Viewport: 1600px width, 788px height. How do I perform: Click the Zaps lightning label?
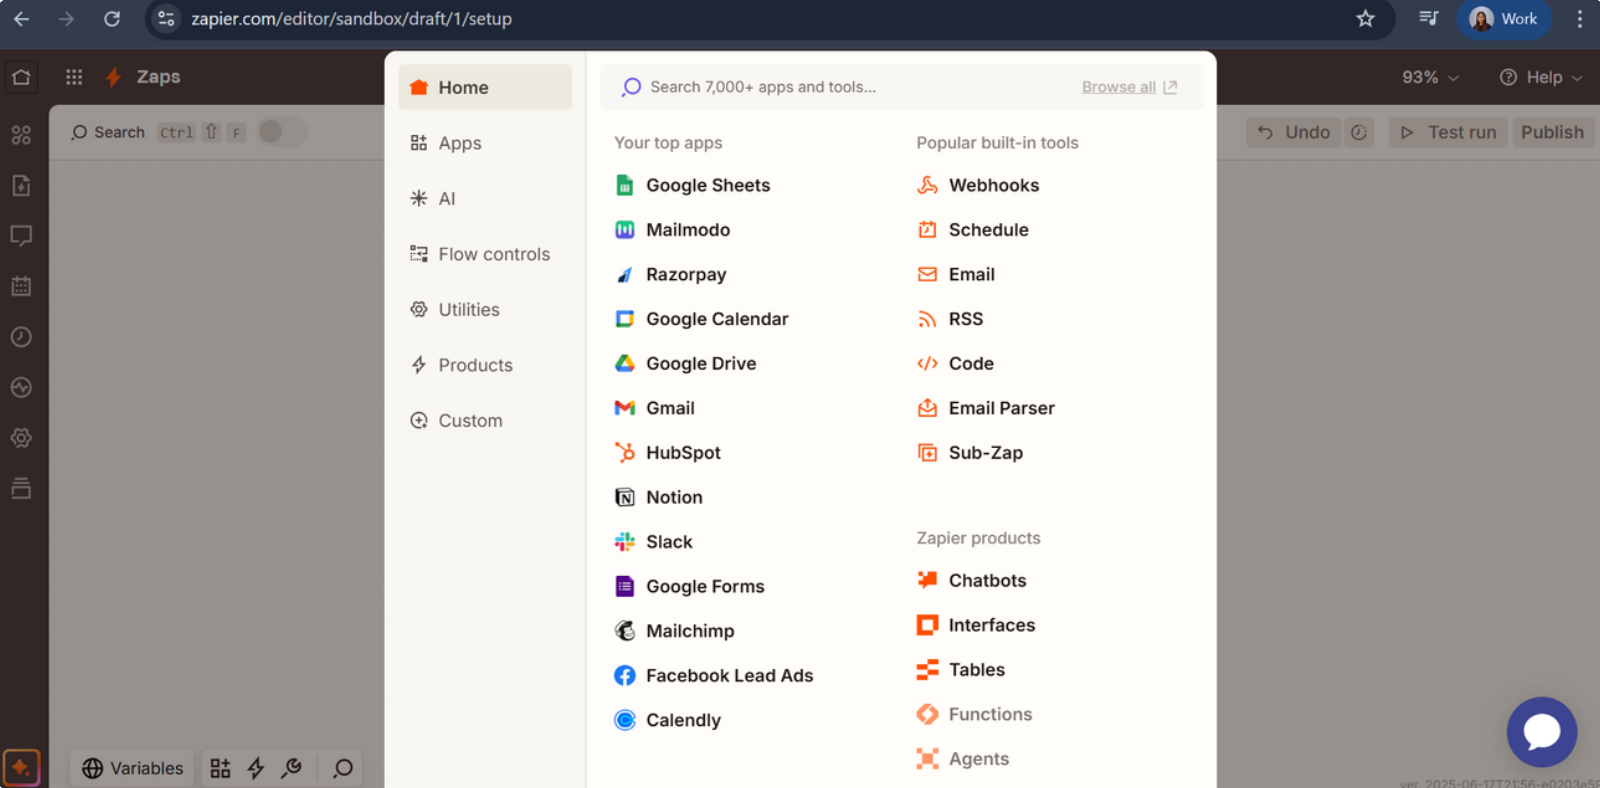pyautogui.click(x=143, y=77)
